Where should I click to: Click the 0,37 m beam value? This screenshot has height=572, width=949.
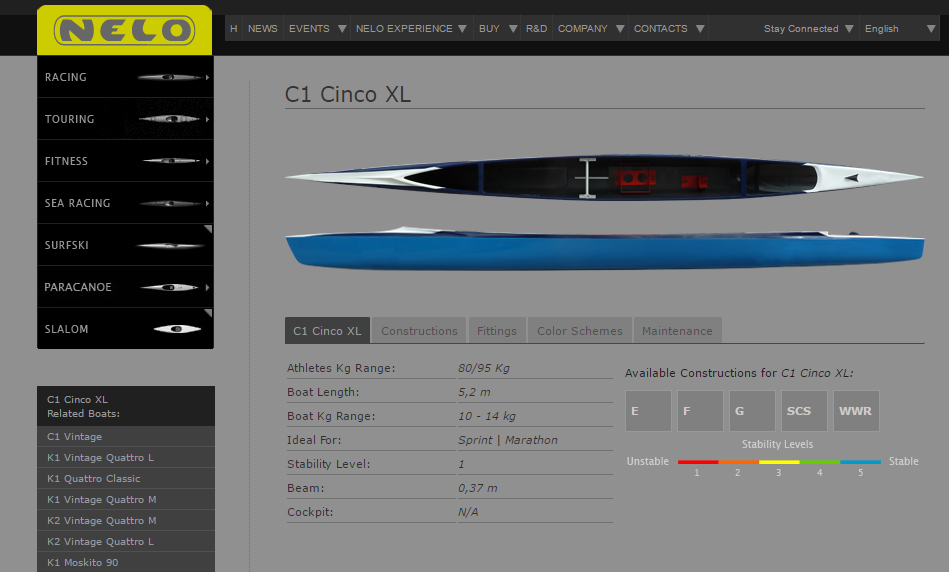(x=478, y=488)
